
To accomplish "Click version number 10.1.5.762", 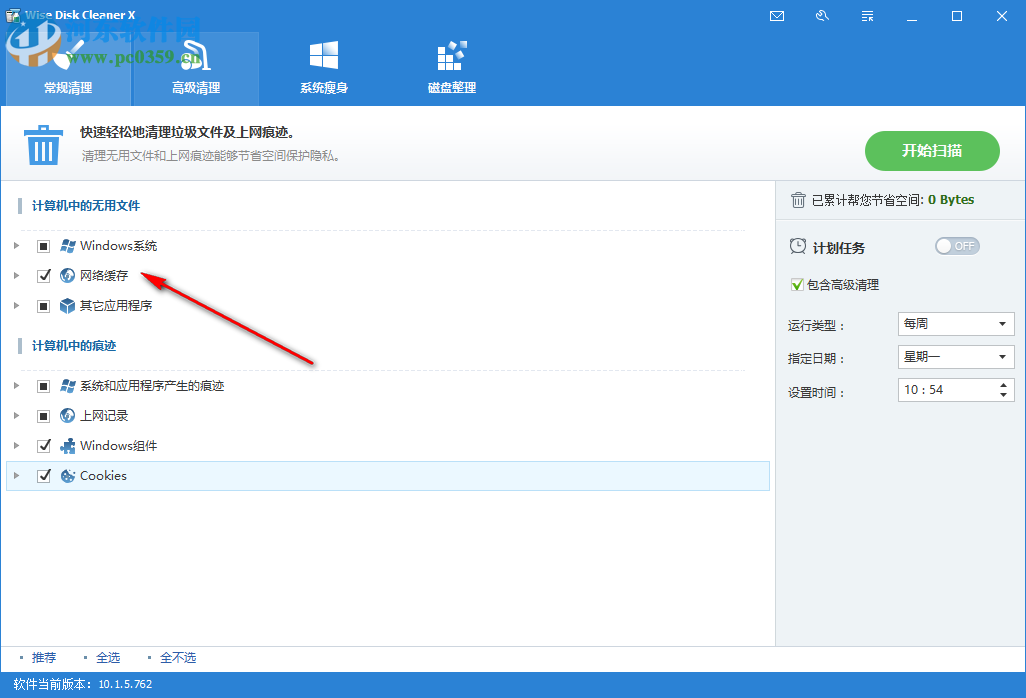I will (125, 684).
